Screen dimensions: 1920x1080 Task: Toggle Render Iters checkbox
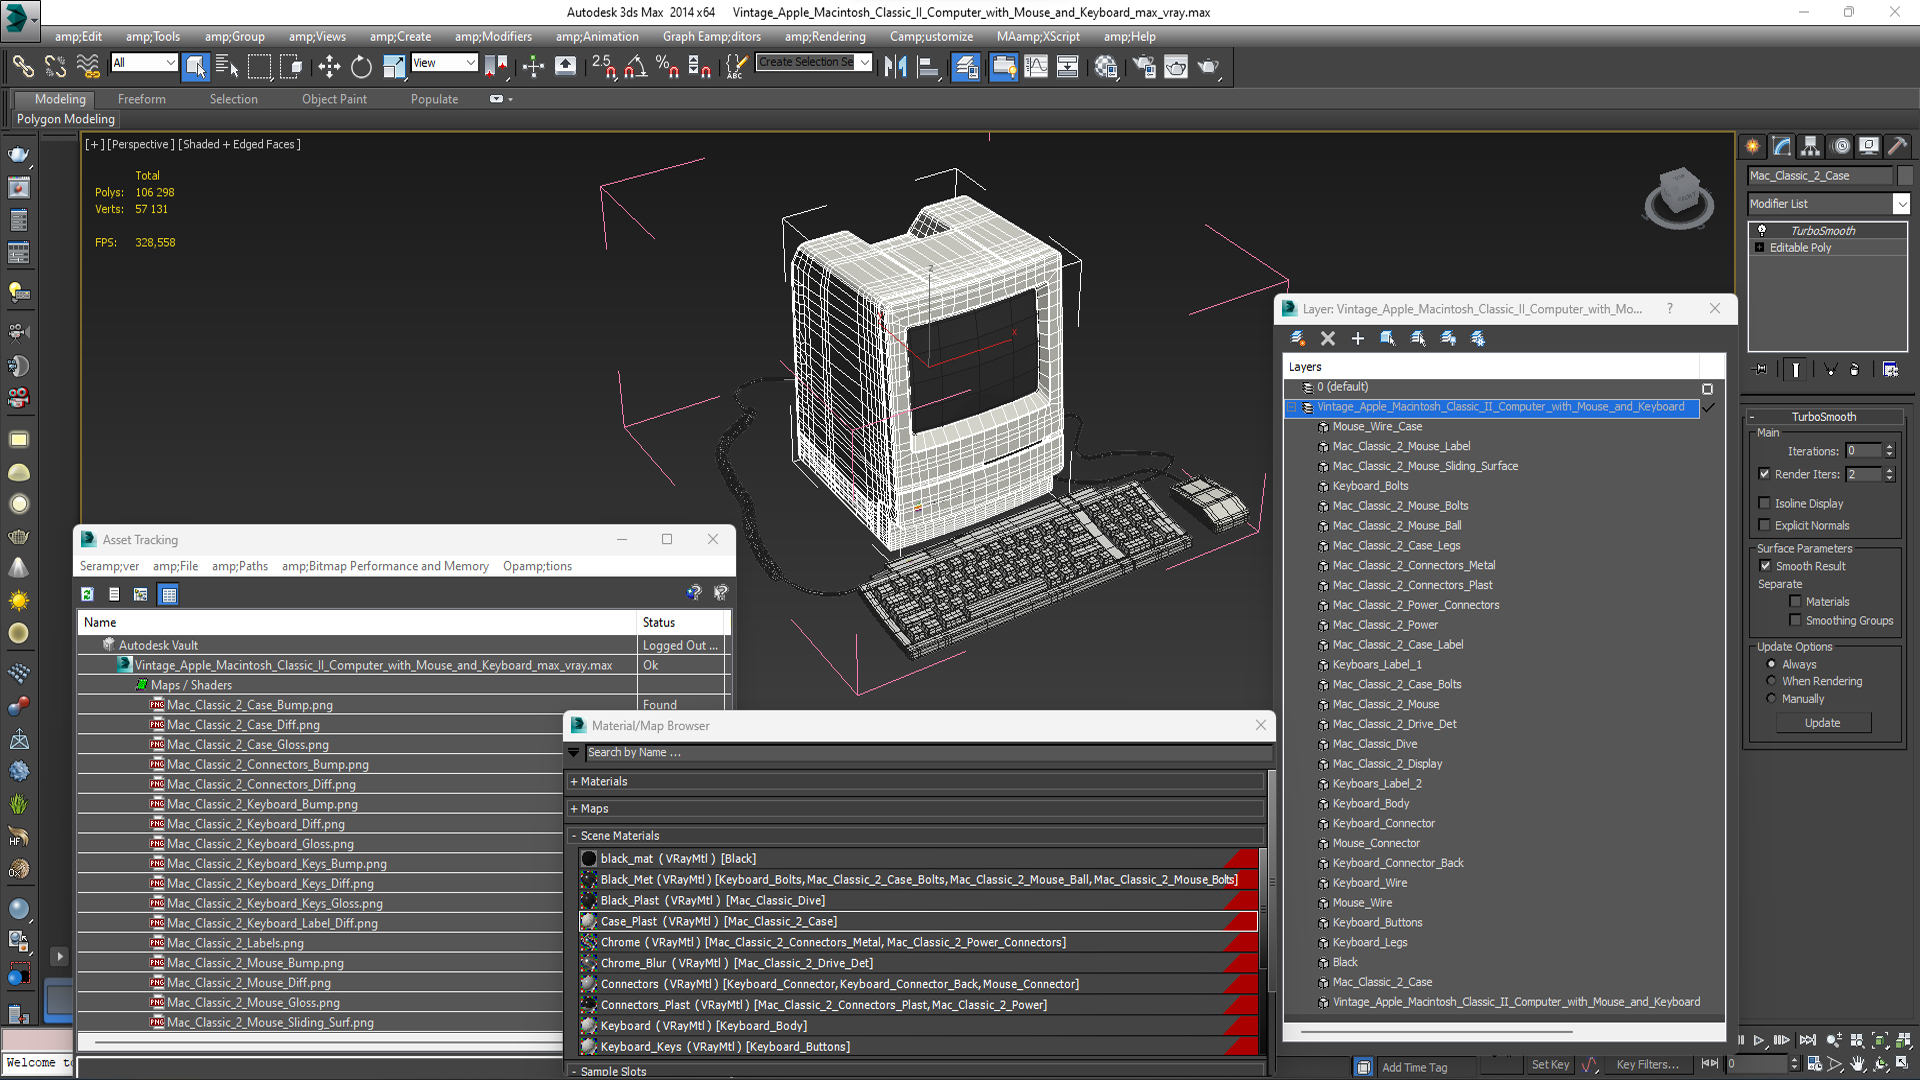click(x=1764, y=474)
